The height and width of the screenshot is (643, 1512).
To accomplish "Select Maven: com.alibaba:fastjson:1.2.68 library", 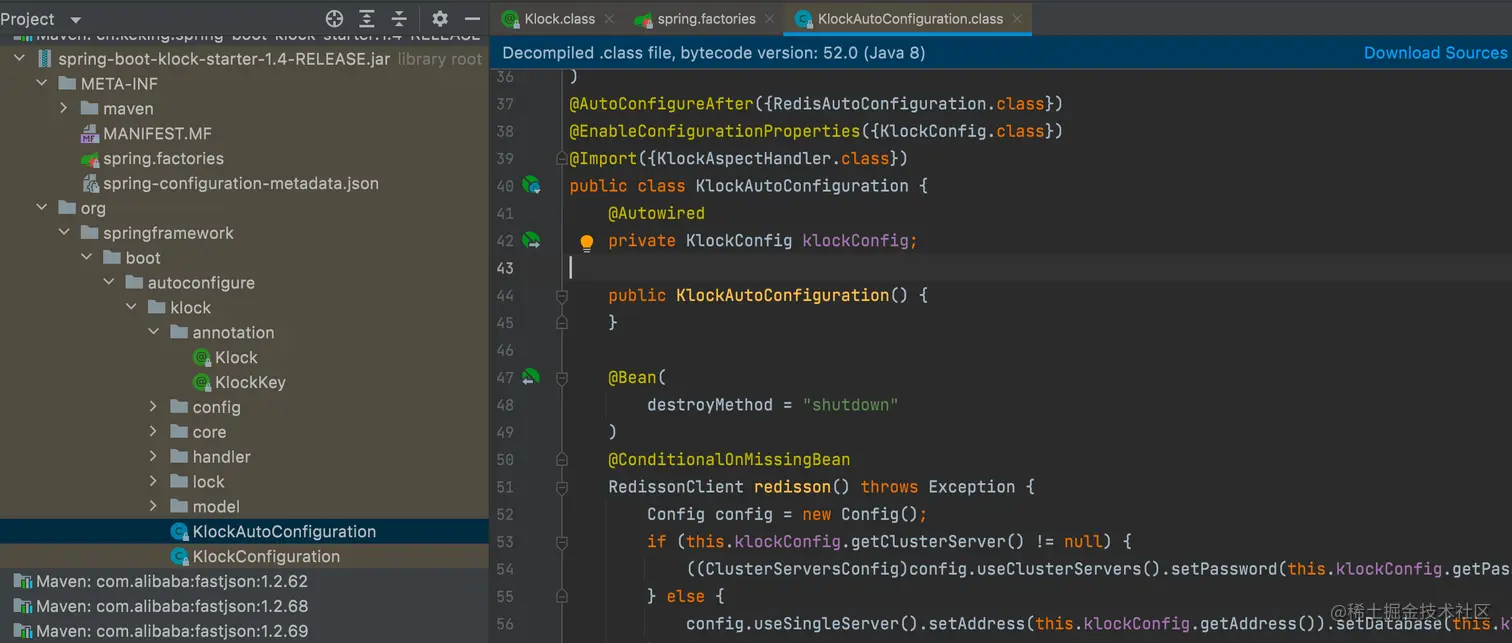I will pyautogui.click(x=172, y=606).
